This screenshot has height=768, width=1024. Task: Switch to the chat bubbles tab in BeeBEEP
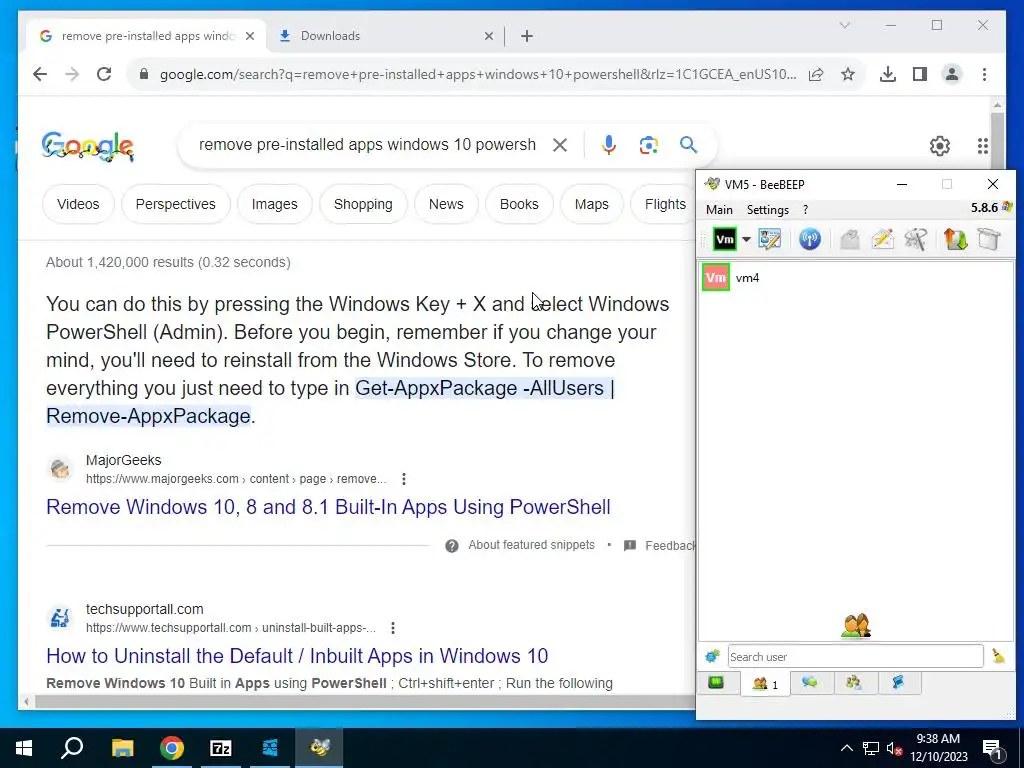[810, 683]
